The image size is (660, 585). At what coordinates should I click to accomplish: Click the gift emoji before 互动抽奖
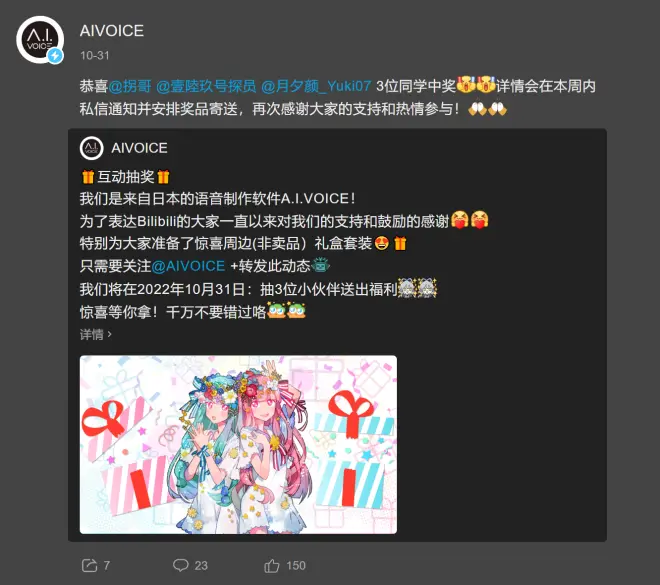point(88,177)
